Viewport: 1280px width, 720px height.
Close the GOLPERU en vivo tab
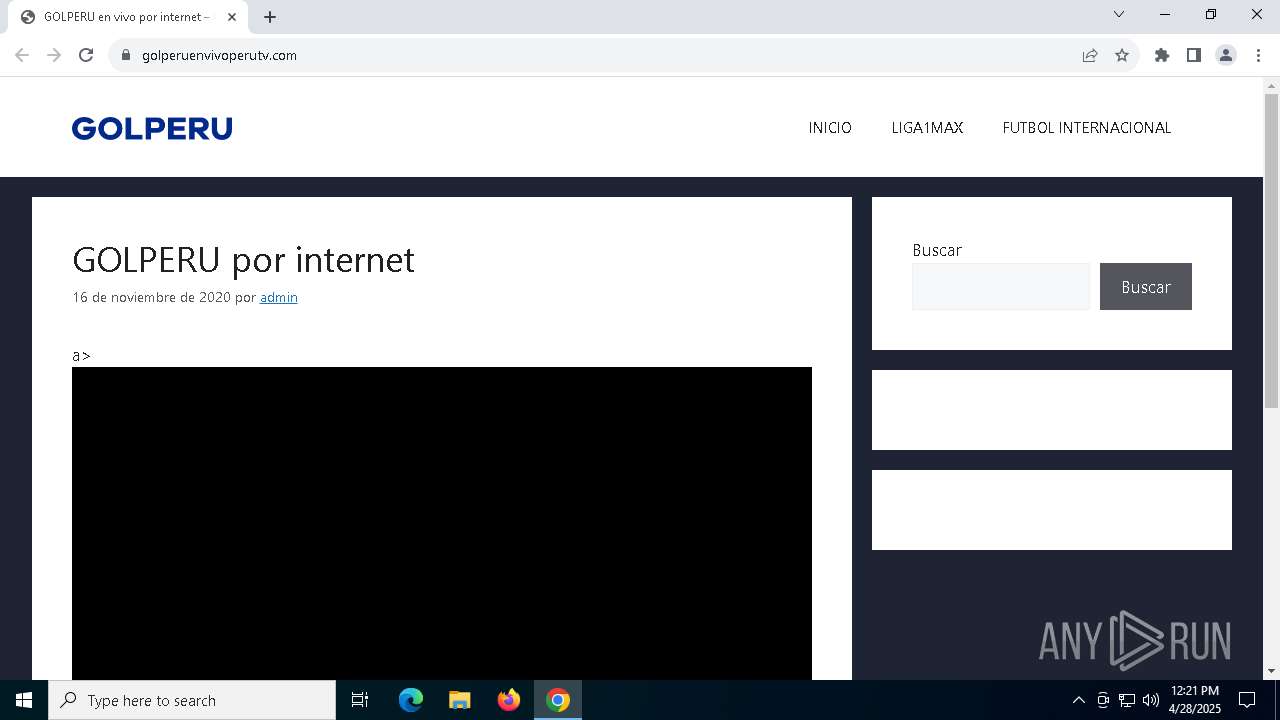pos(232,17)
